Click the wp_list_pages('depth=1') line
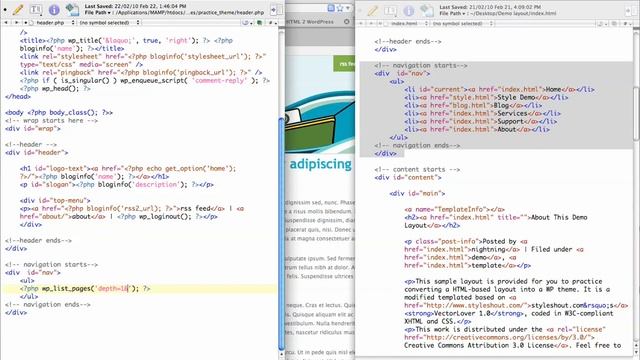This screenshot has width=640, height=360. pos(85,289)
